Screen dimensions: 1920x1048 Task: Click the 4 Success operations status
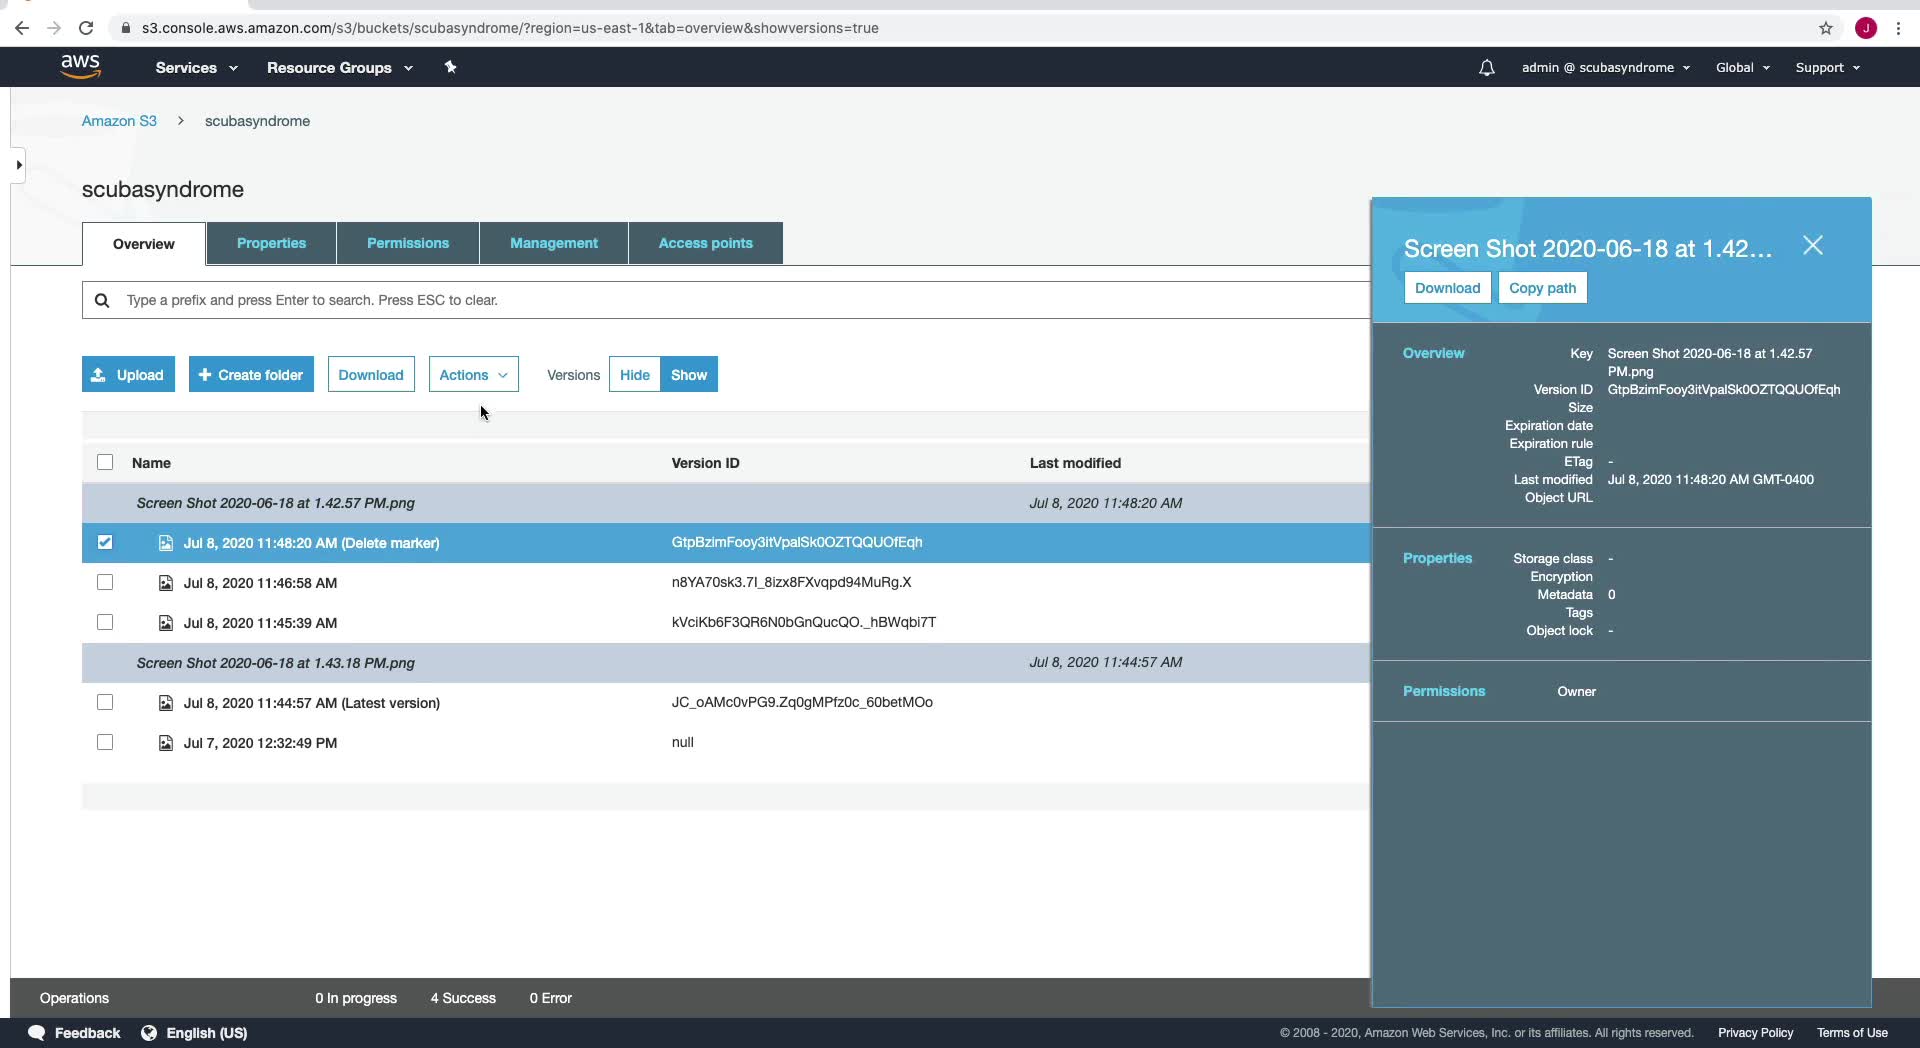(463, 998)
